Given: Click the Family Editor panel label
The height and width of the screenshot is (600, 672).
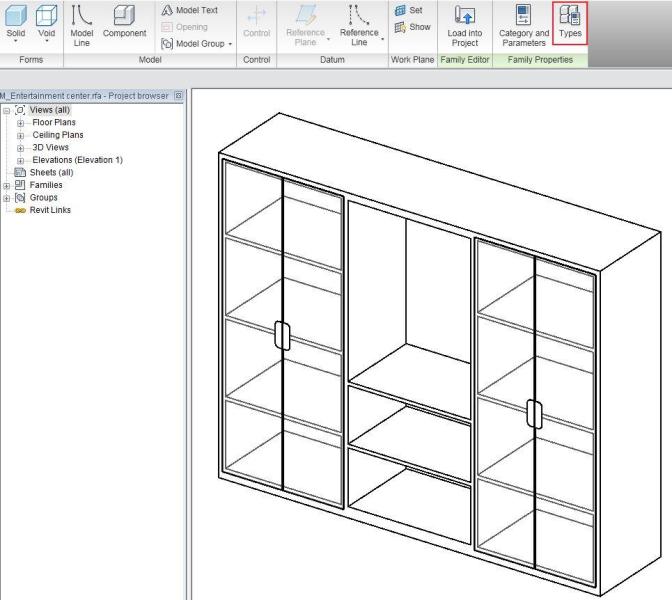Looking at the screenshot, I should (x=465, y=60).
